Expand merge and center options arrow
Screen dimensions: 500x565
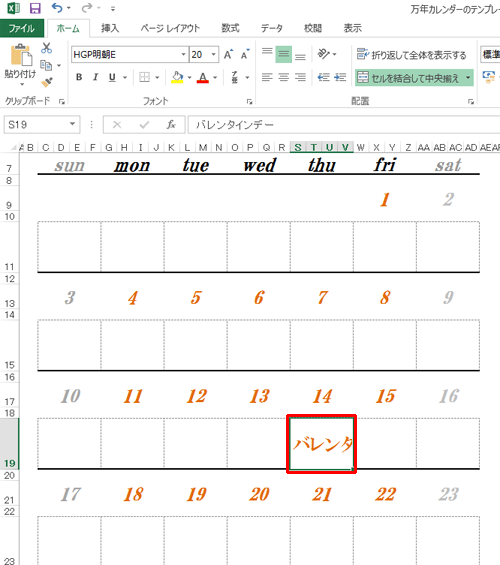coord(468,77)
